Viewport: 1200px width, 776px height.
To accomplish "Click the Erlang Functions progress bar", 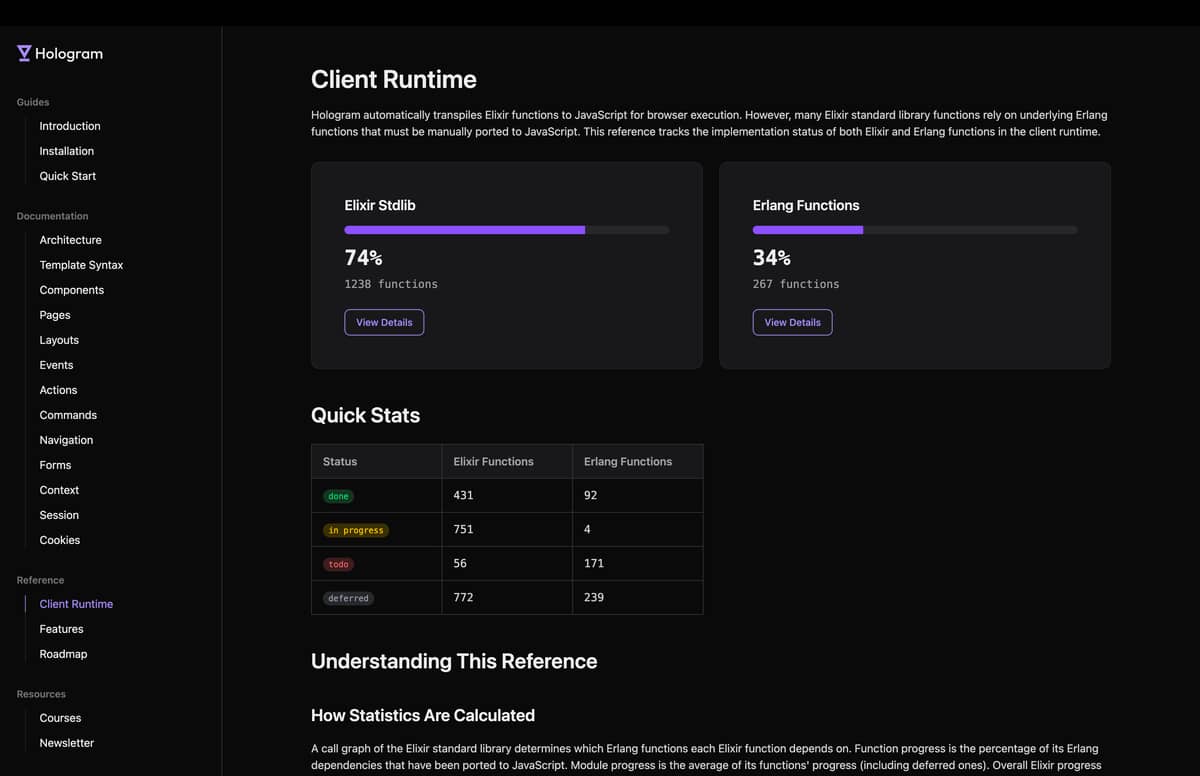I will pyautogui.click(x=915, y=230).
